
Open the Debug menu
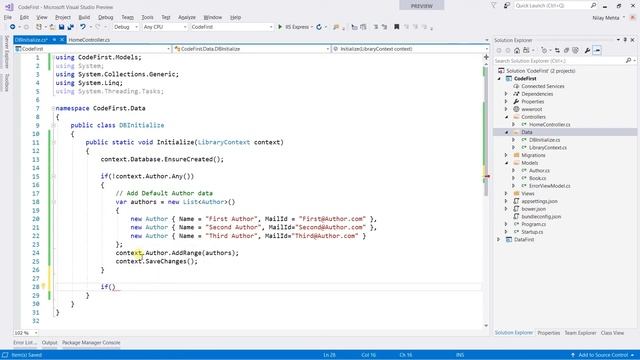coord(105,18)
